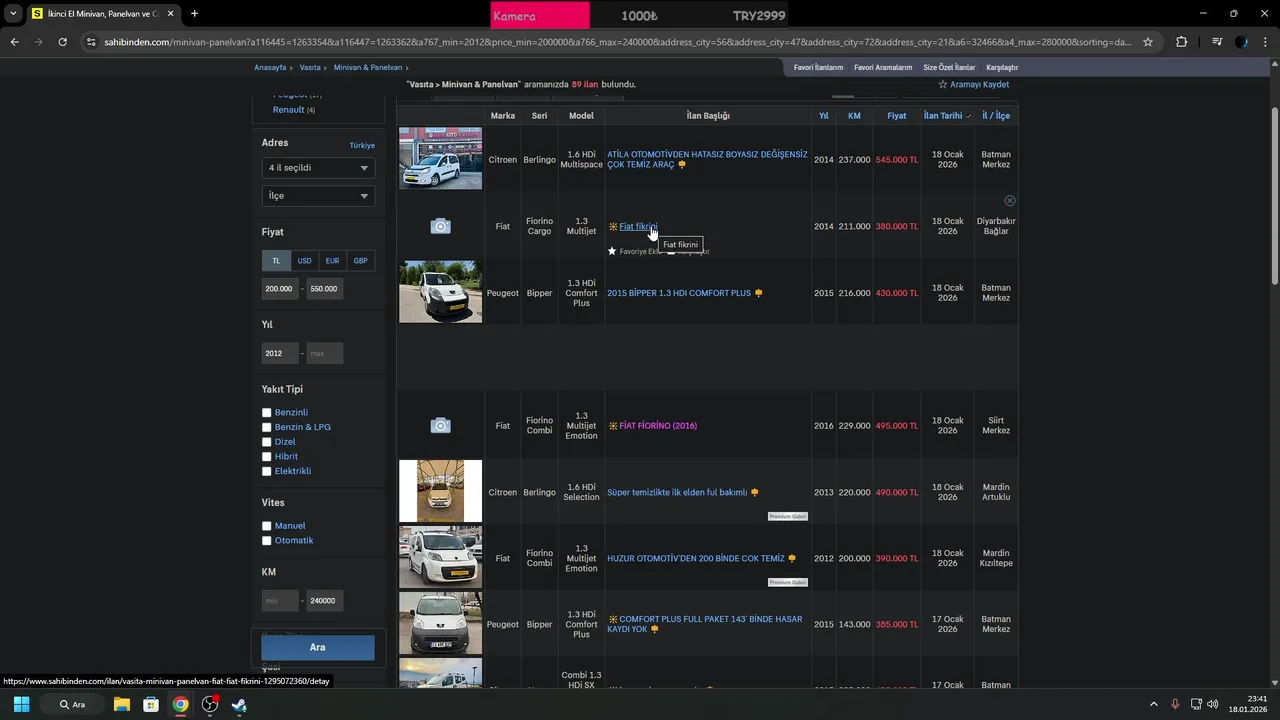The width and height of the screenshot is (1280, 720).
Task: Close the İkinci El Minivan tab
Action: click(170, 14)
